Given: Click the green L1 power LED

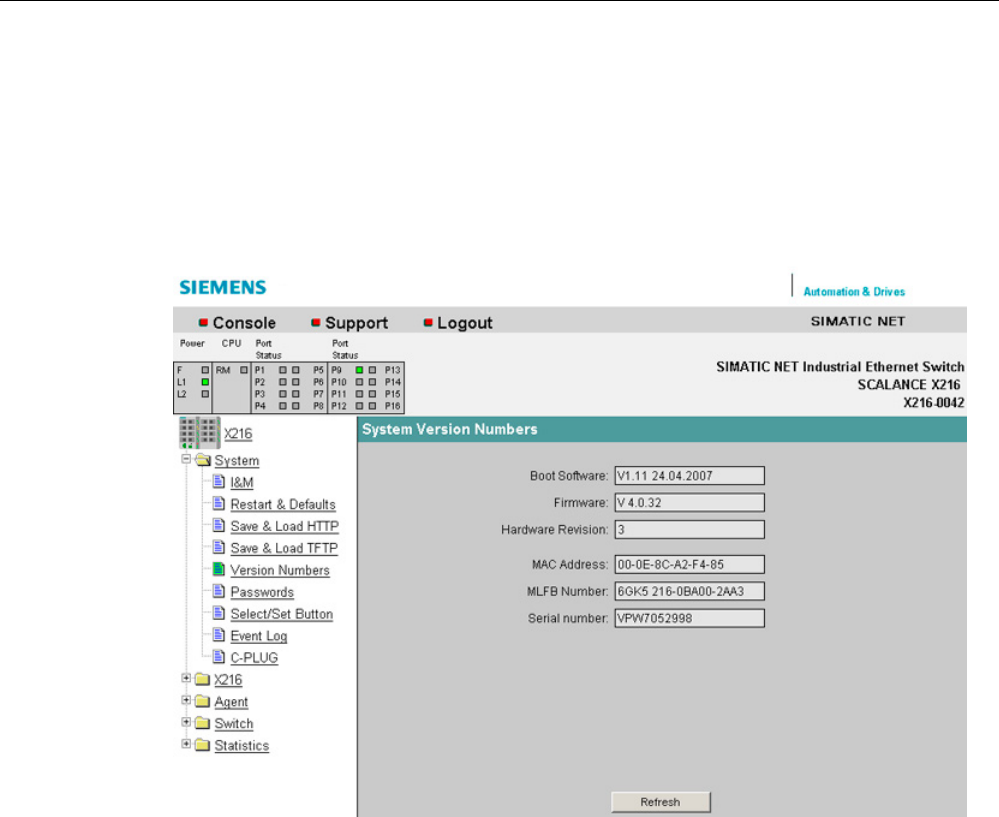Looking at the screenshot, I should click(x=205, y=382).
